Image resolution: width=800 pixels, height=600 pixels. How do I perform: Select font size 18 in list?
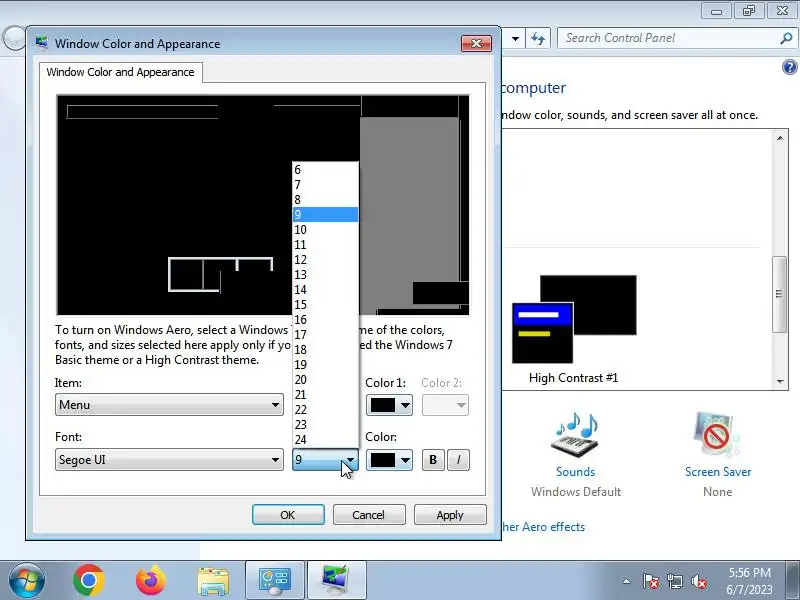(325, 349)
